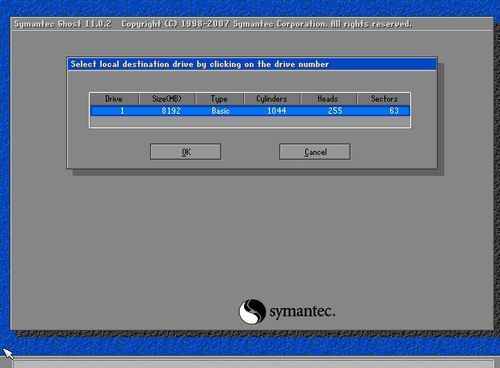The image size is (500, 368).
Task: Click the Cylinders column header
Action: (x=272, y=99)
